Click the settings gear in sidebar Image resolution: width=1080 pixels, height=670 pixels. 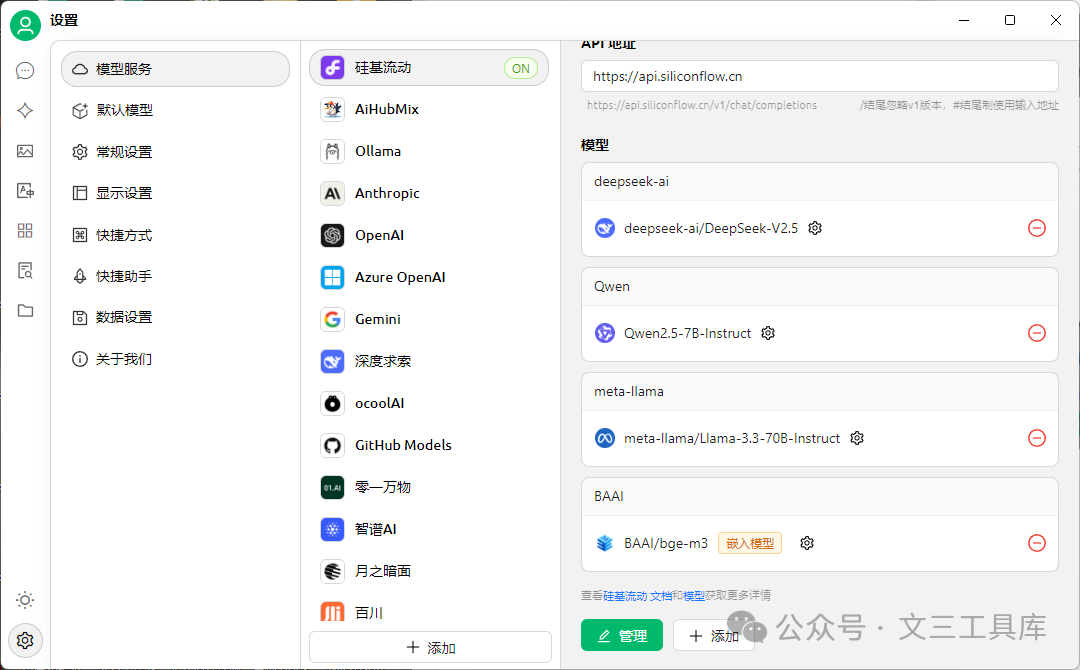point(25,640)
